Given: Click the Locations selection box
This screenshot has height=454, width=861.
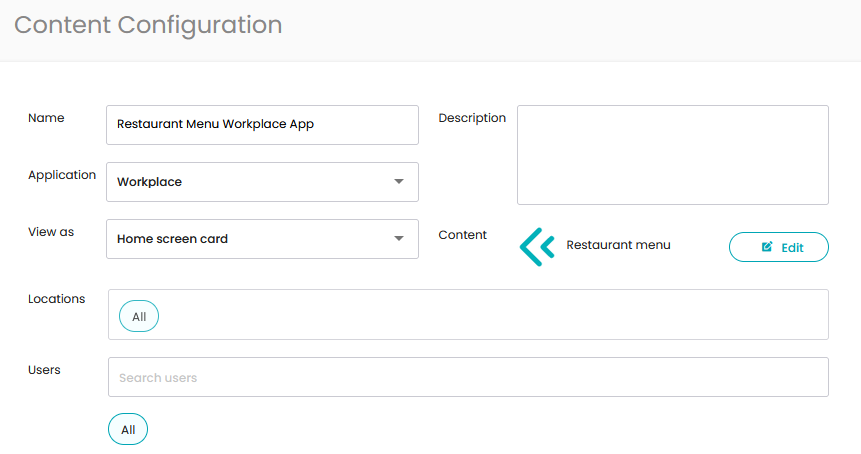Looking at the screenshot, I should (x=468, y=315).
